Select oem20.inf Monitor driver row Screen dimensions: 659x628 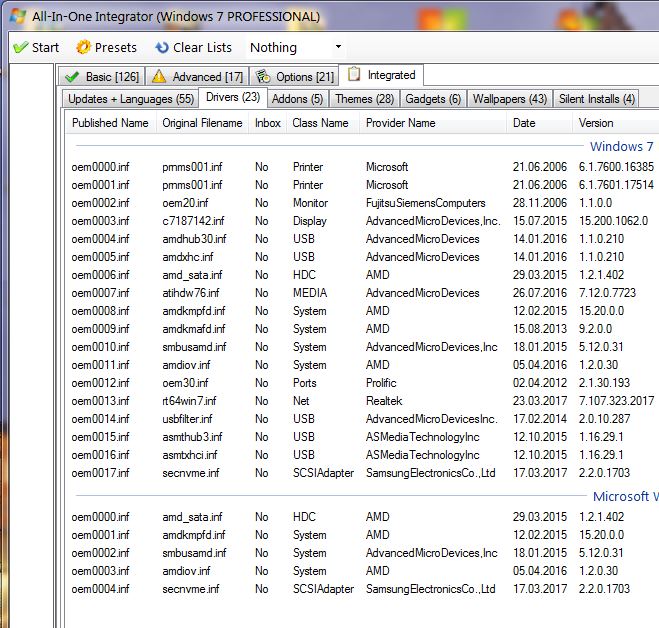click(362, 203)
